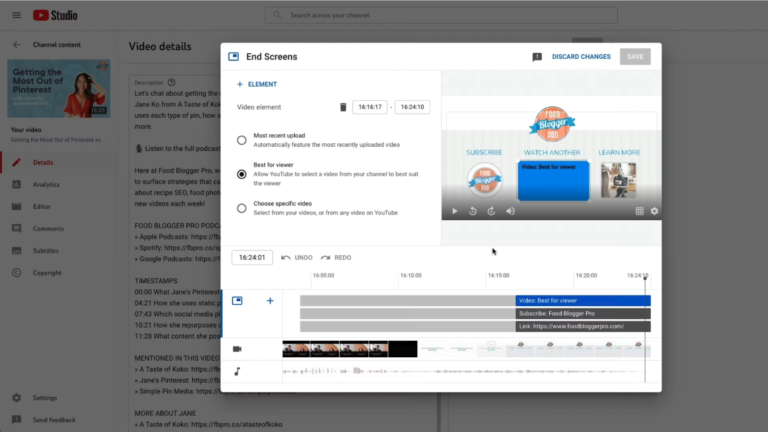Click the element end time field 16:24:10
This screenshot has height=432, width=768.
pyautogui.click(x=412, y=107)
